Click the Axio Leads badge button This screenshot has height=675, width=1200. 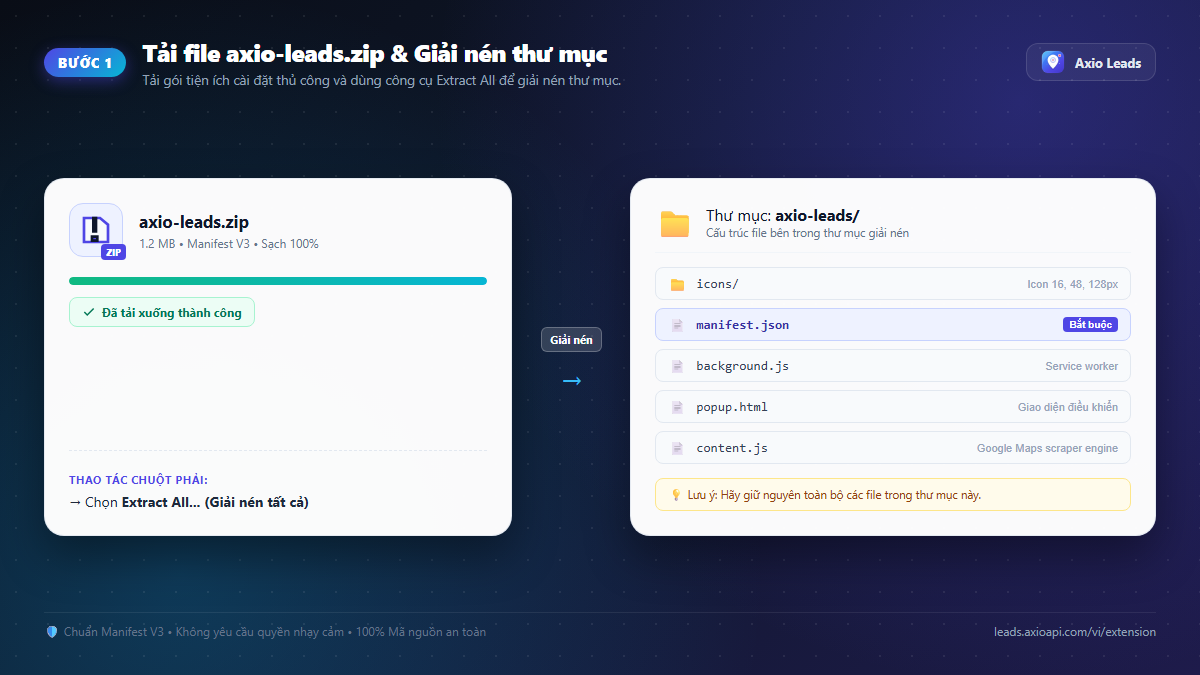click(x=1091, y=62)
